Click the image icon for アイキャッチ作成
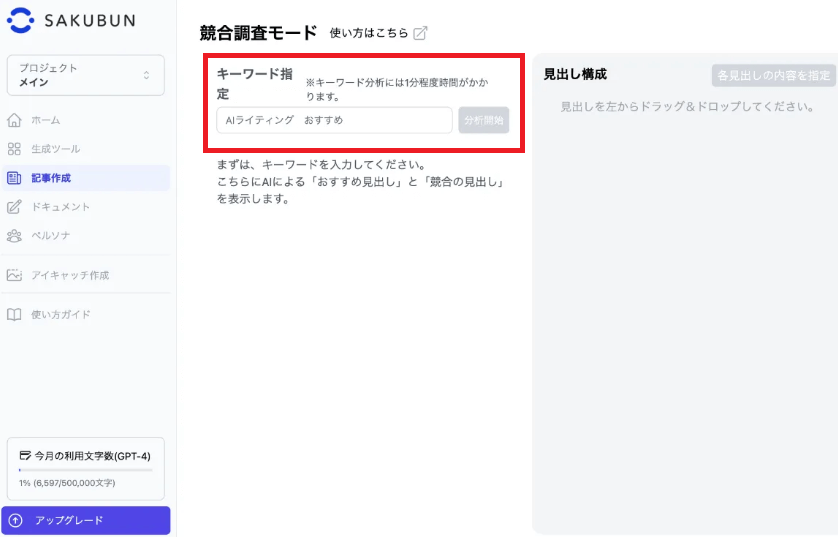Image resolution: width=838 pixels, height=537 pixels. pos(14,275)
